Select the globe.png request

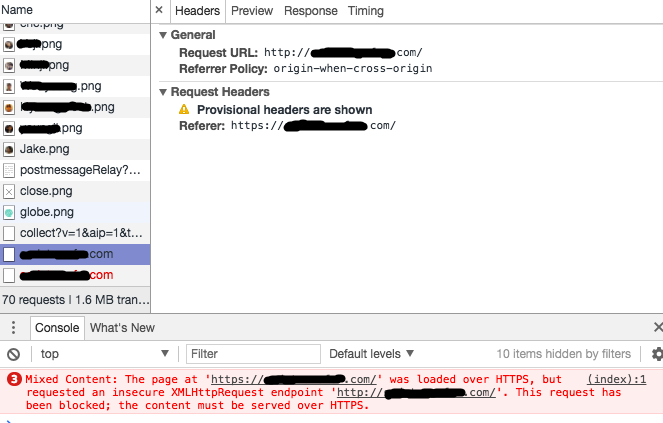75,212
